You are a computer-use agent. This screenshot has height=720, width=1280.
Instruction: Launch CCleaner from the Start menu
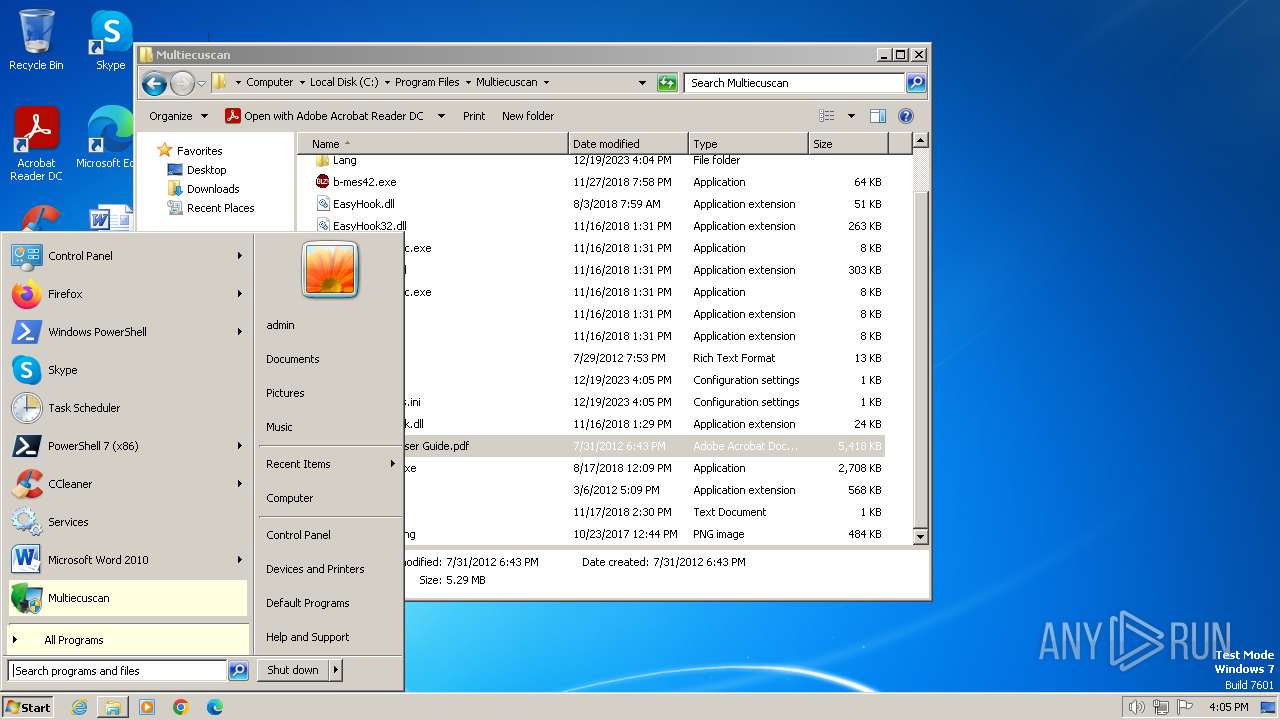(x=128, y=484)
